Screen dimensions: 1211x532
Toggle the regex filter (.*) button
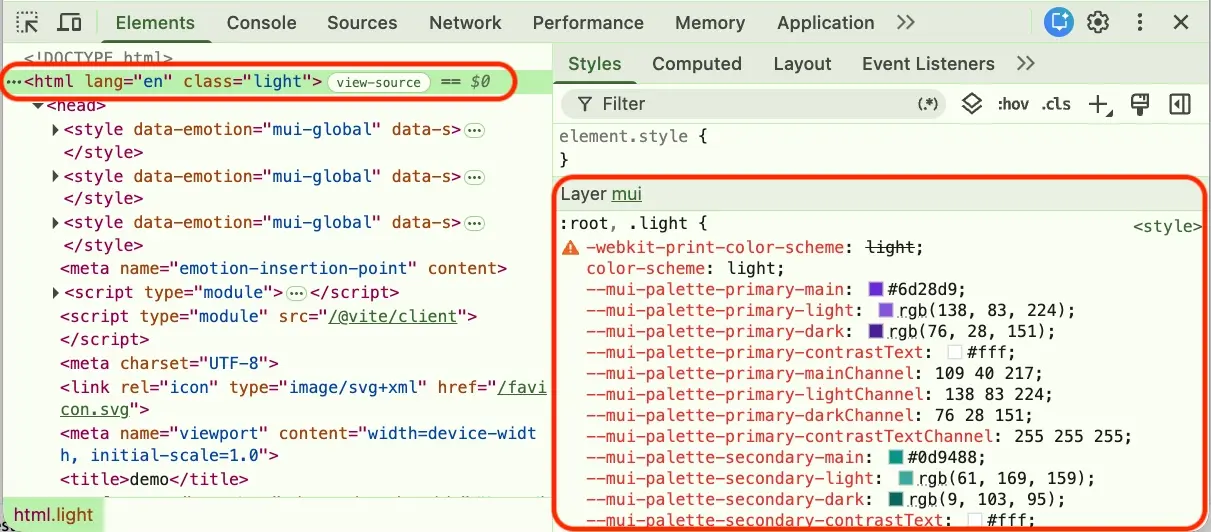928,104
